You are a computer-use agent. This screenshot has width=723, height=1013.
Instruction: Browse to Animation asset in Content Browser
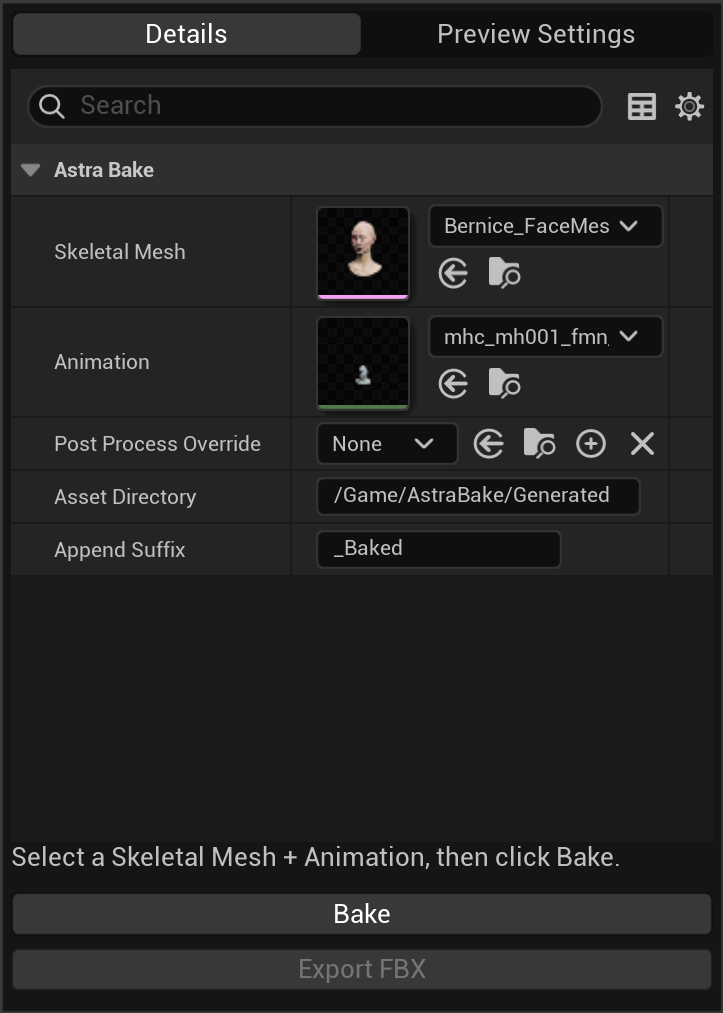click(x=504, y=383)
